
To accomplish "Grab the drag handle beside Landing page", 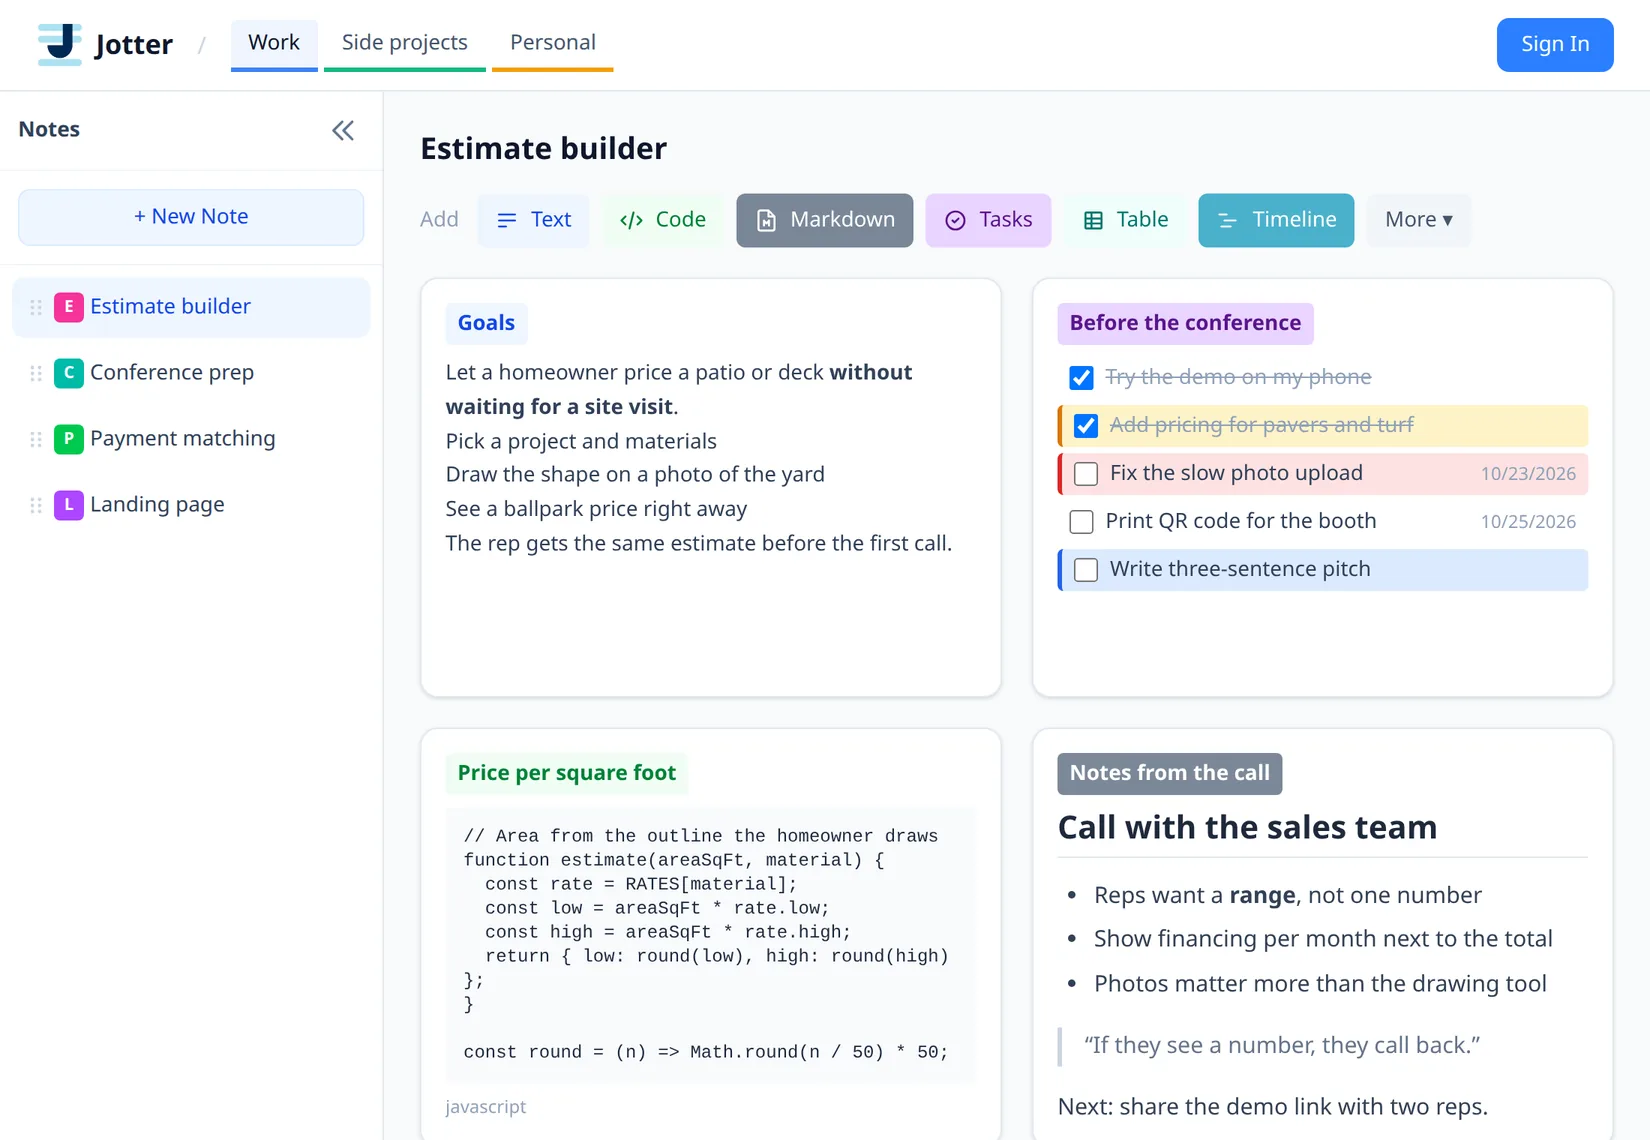I will 36,505.
